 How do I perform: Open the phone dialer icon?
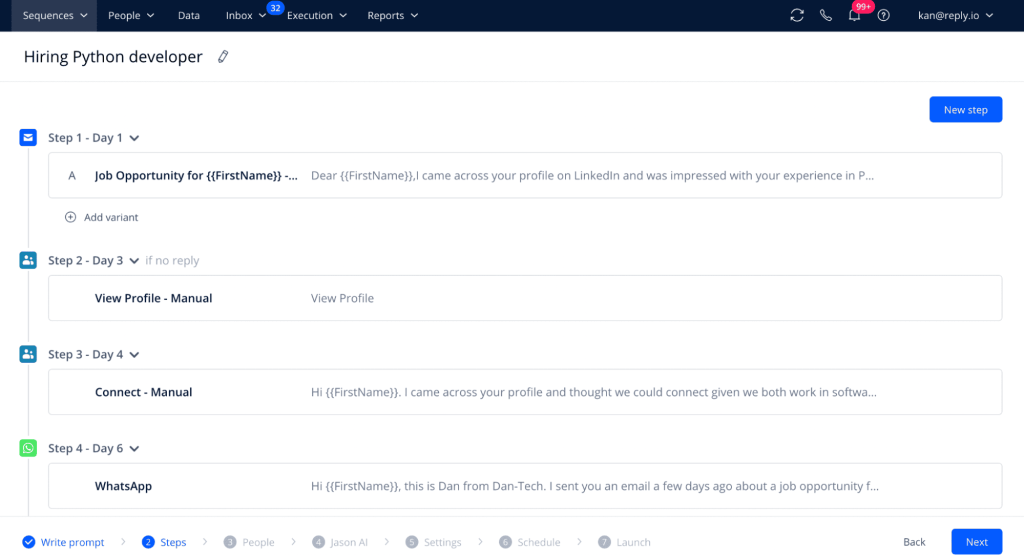(825, 15)
